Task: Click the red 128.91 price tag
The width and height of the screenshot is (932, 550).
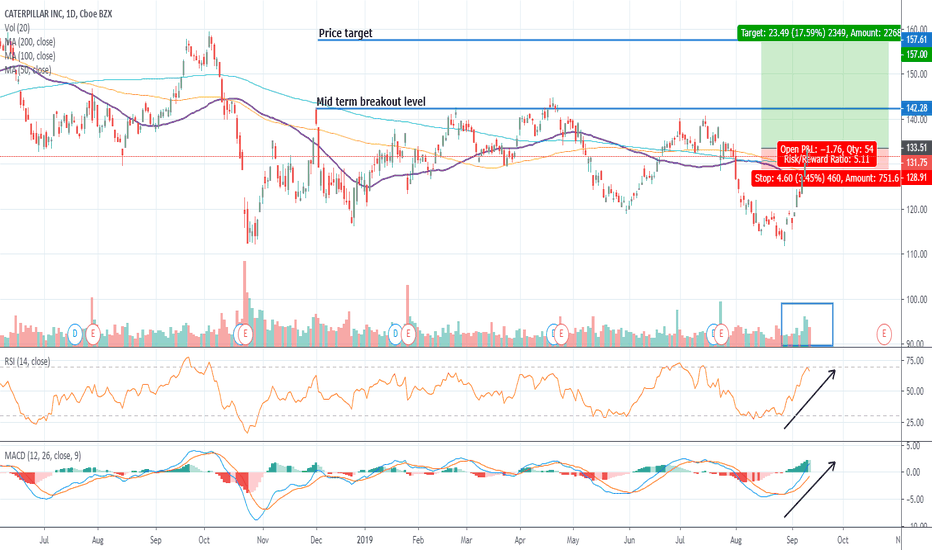Action: tap(916, 177)
